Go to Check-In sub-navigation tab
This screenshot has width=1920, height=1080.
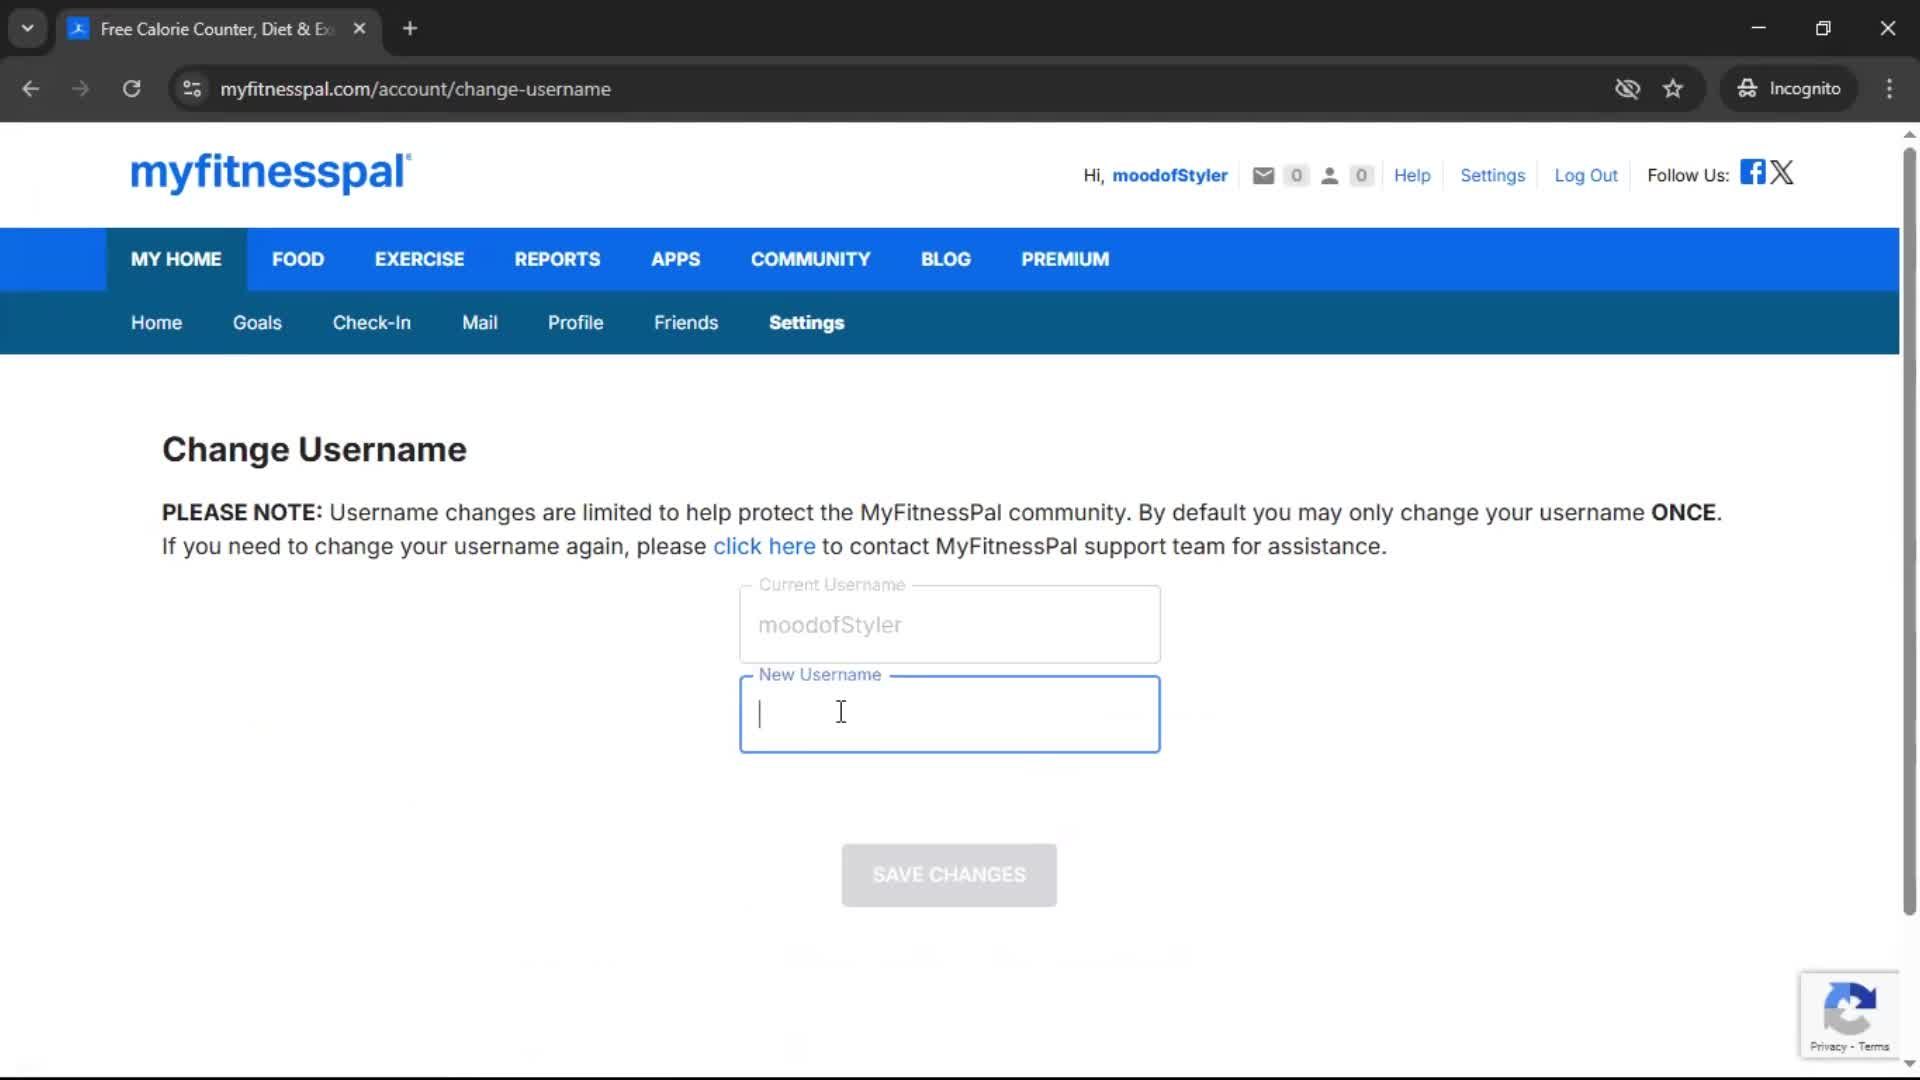[x=371, y=323]
